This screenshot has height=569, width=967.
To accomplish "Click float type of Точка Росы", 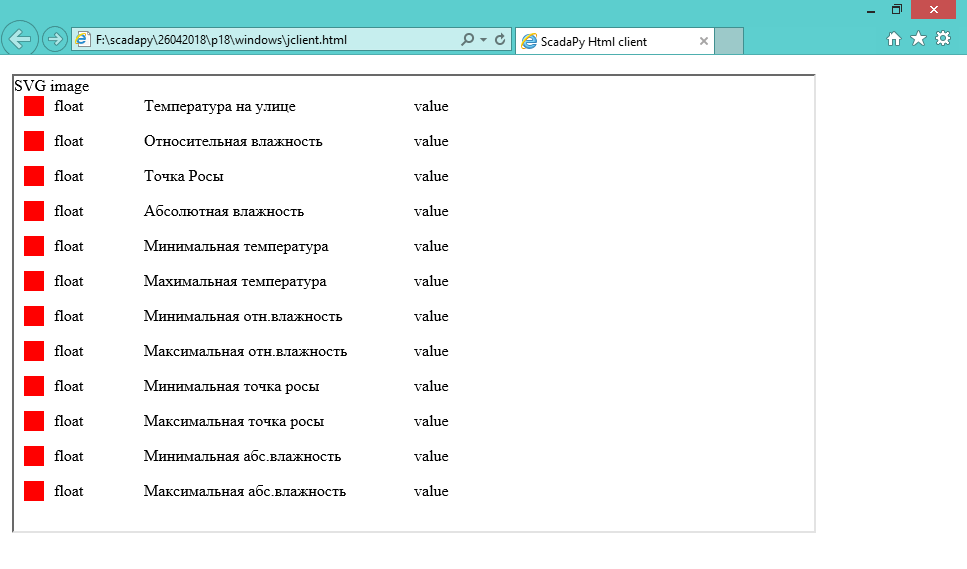I will [68, 176].
